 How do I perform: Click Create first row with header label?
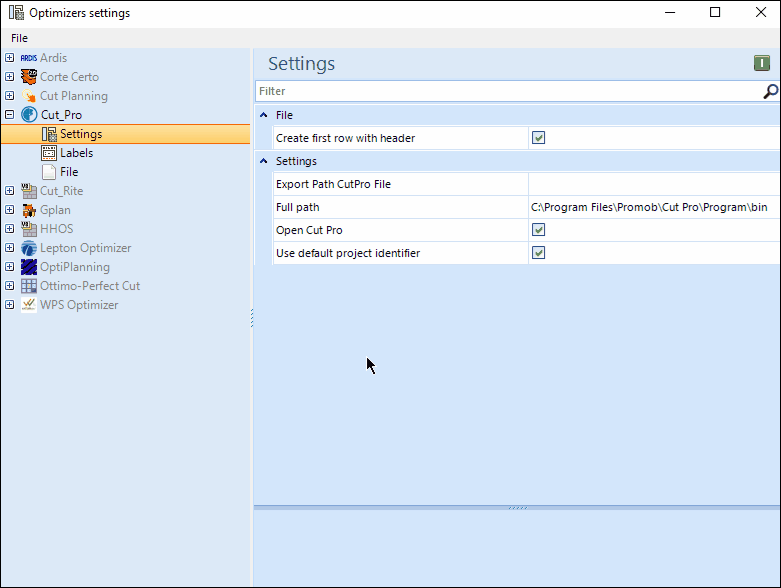pyautogui.click(x=345, y=138)
